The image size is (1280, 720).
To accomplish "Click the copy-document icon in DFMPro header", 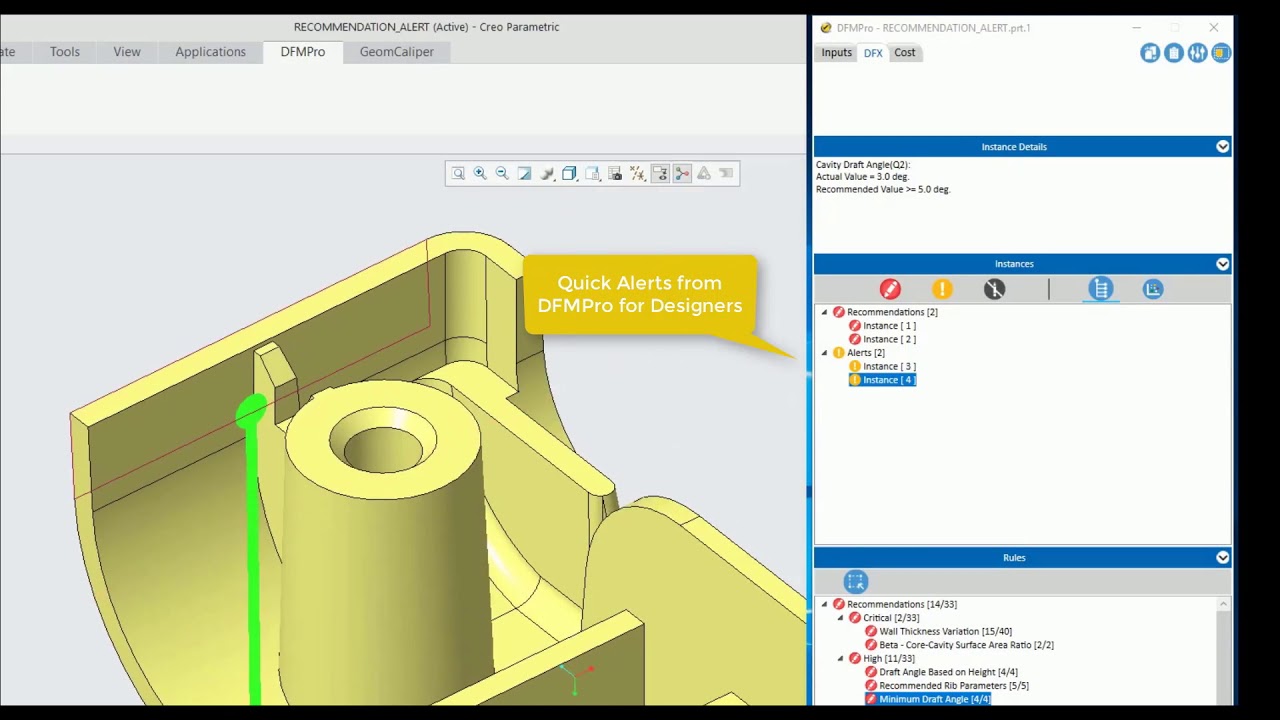I will pos(1150,53).
